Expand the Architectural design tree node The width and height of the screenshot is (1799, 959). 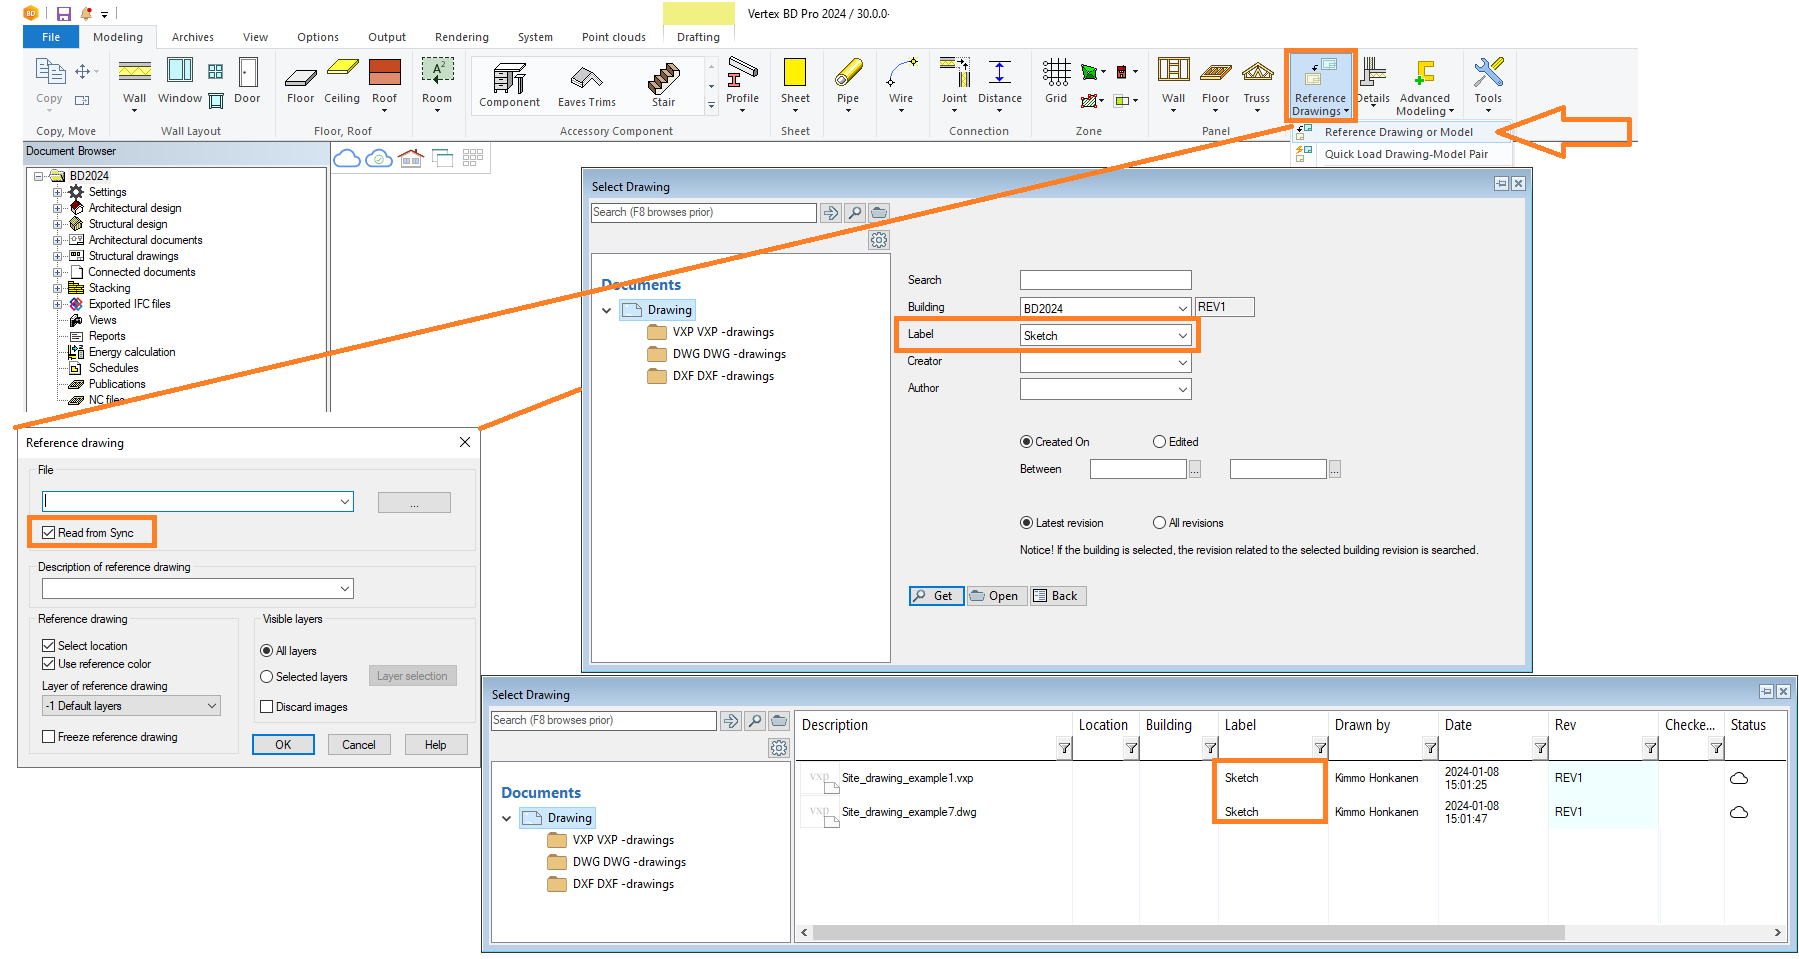(58, 208)
